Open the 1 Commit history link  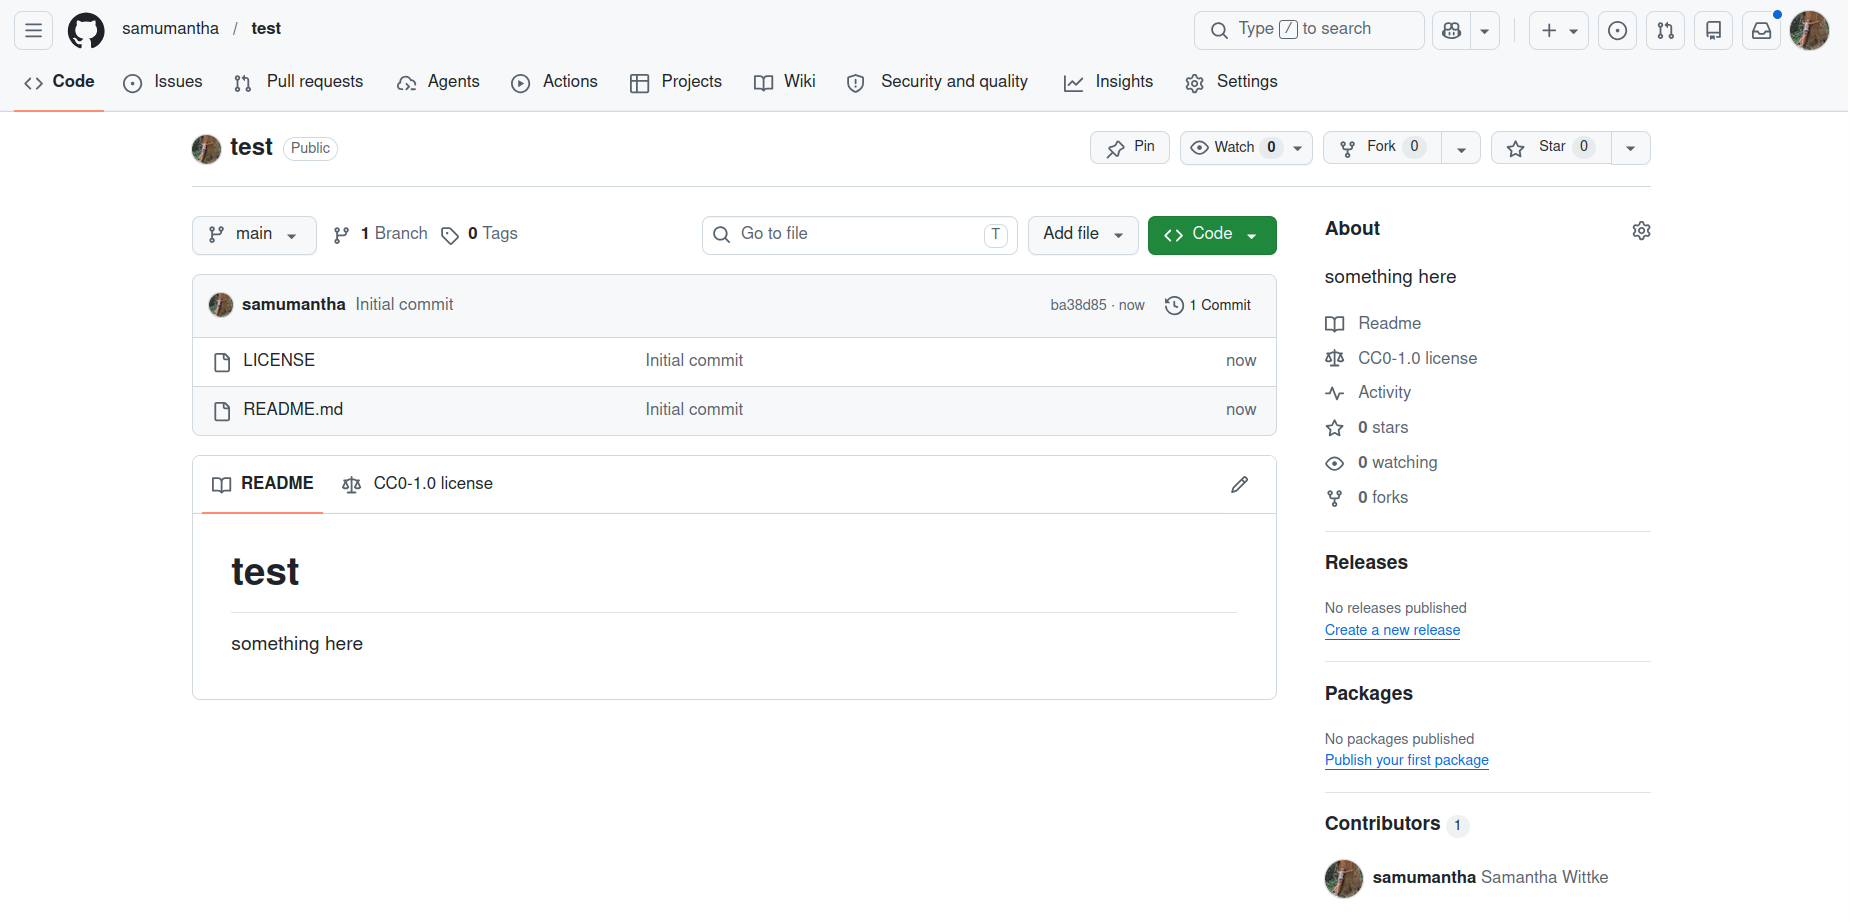[x=1209, y=305]
